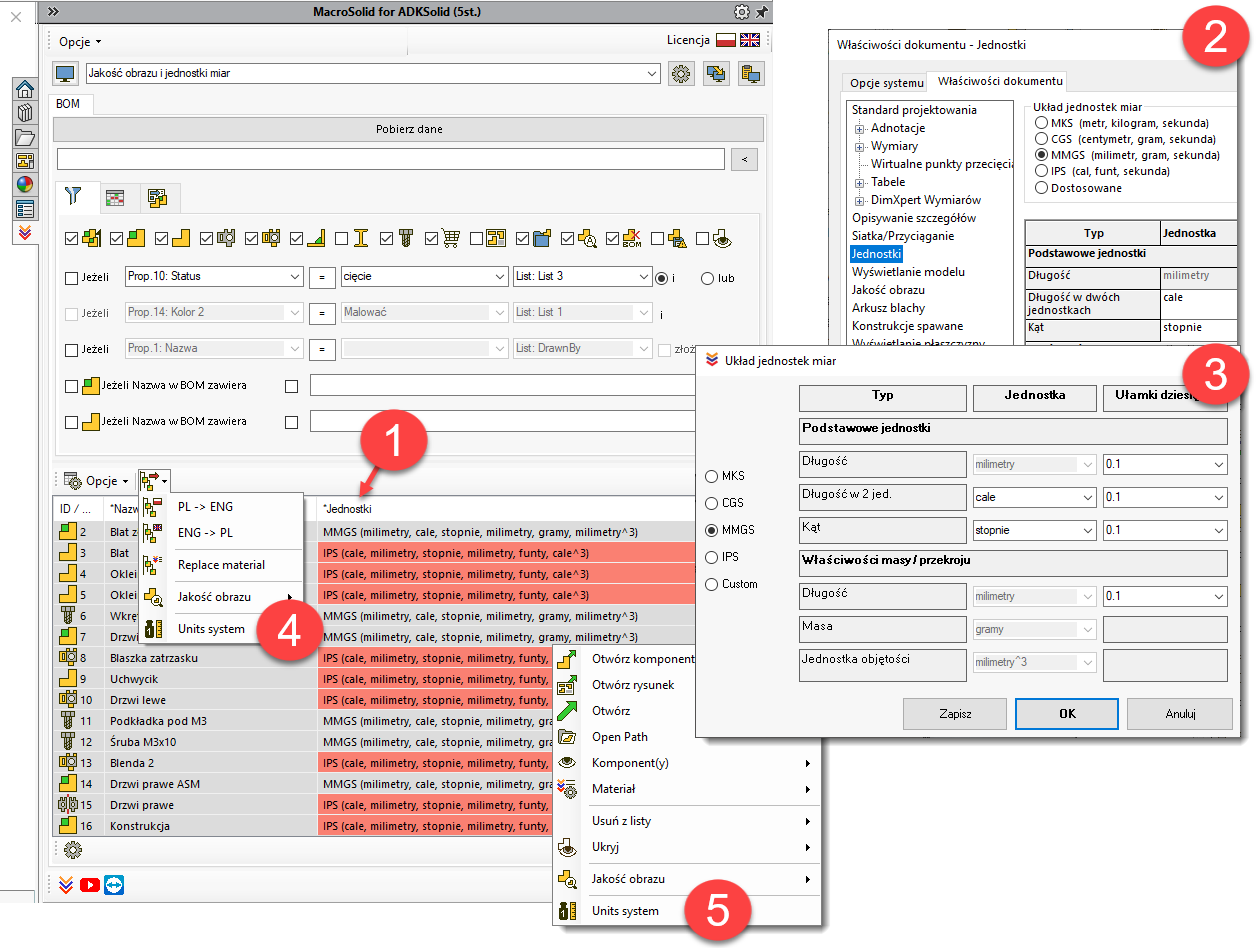Select Custom radio in Układ jednostek miar dialog
The width and height of the screenshot is (1256, 948).
(712, 584)
